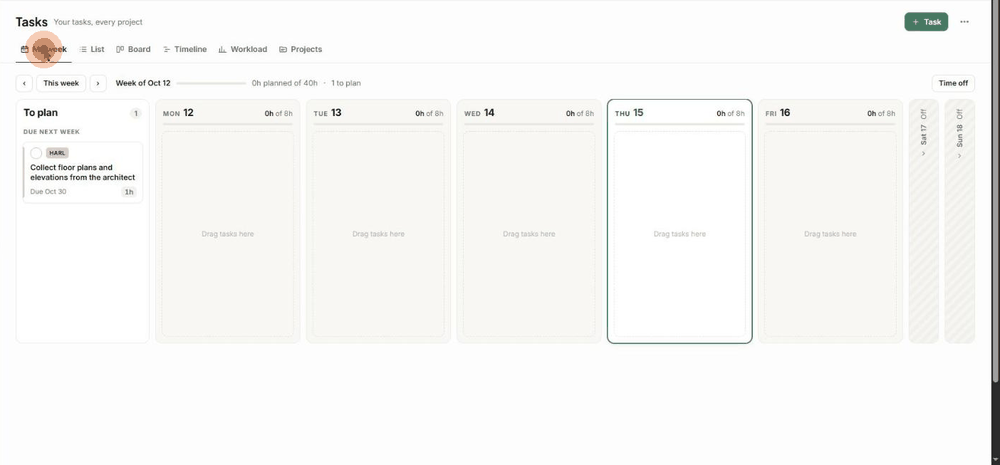
Task: Click the page vertical scrollbar
Action: (x=996, y=191)
